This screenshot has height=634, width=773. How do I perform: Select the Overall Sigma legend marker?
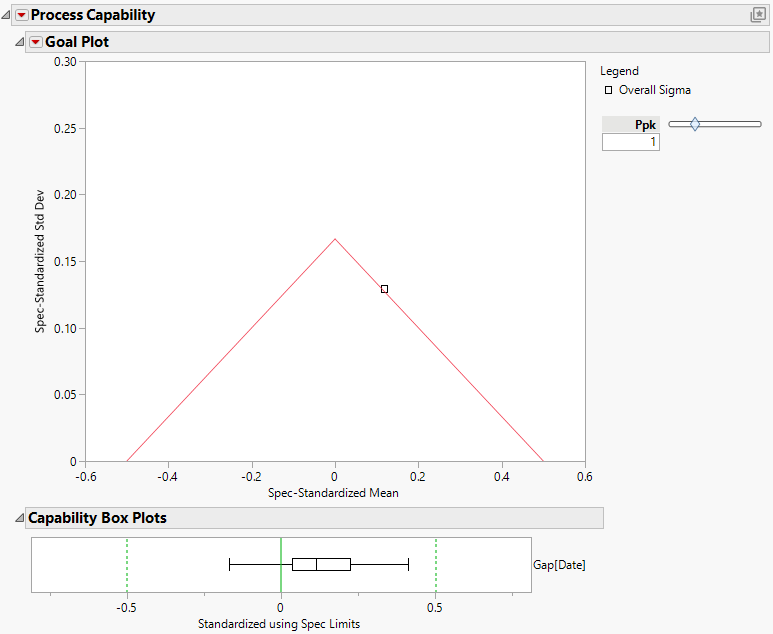pyautogui.click(x=608, y=90)
